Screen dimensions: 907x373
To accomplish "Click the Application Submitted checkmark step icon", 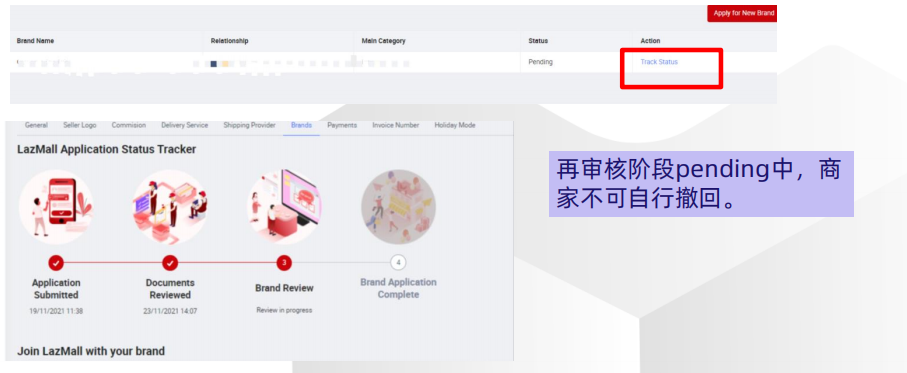I will (x=56, y=263).
